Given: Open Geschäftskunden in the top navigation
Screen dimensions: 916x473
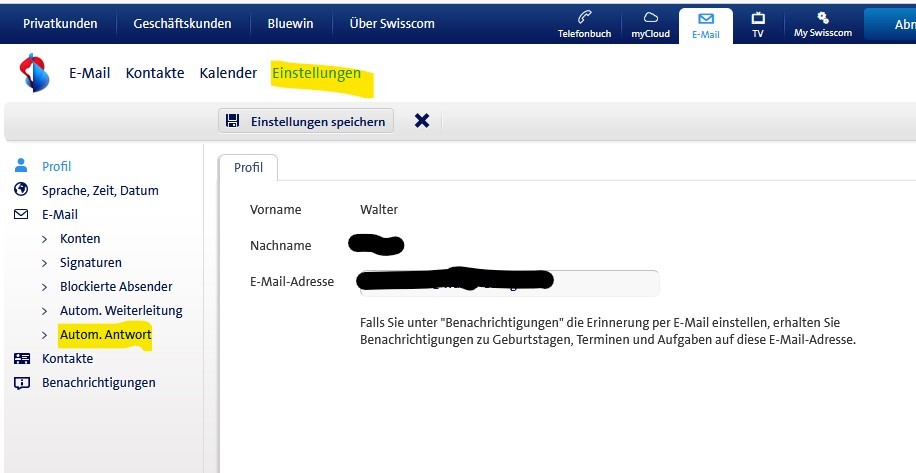Looking at the screenshot, I should tap(182, 24).
